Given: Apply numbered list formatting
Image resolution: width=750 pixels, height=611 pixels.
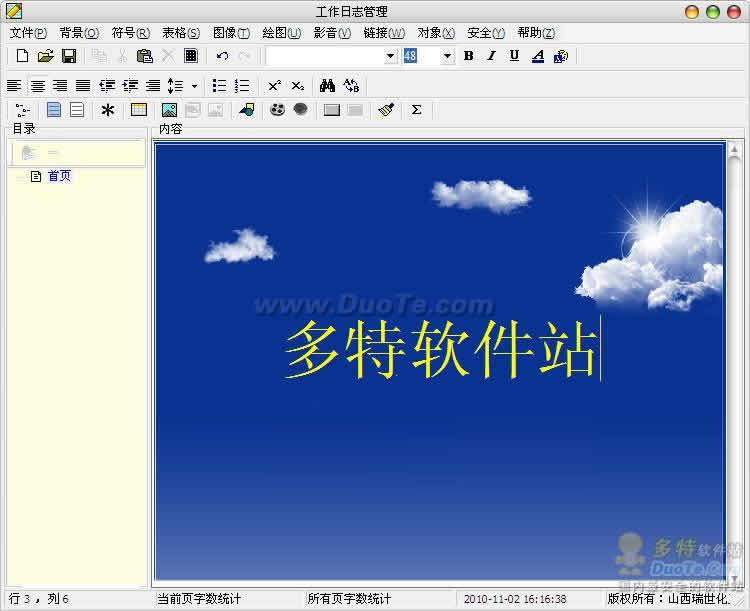Looking at the screenshot, I should point(242,86).
